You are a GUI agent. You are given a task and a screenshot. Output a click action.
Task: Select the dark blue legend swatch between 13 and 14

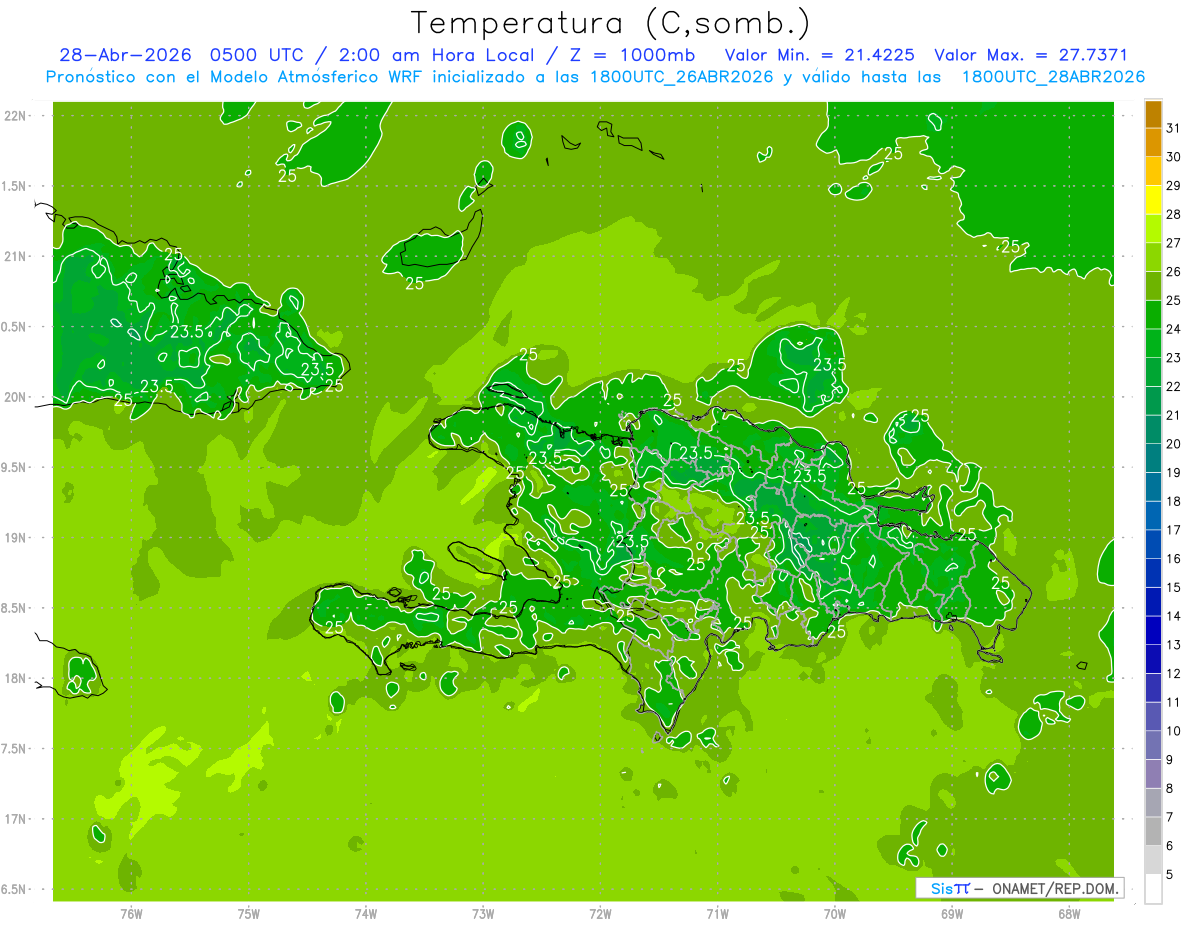(1153, 630)
